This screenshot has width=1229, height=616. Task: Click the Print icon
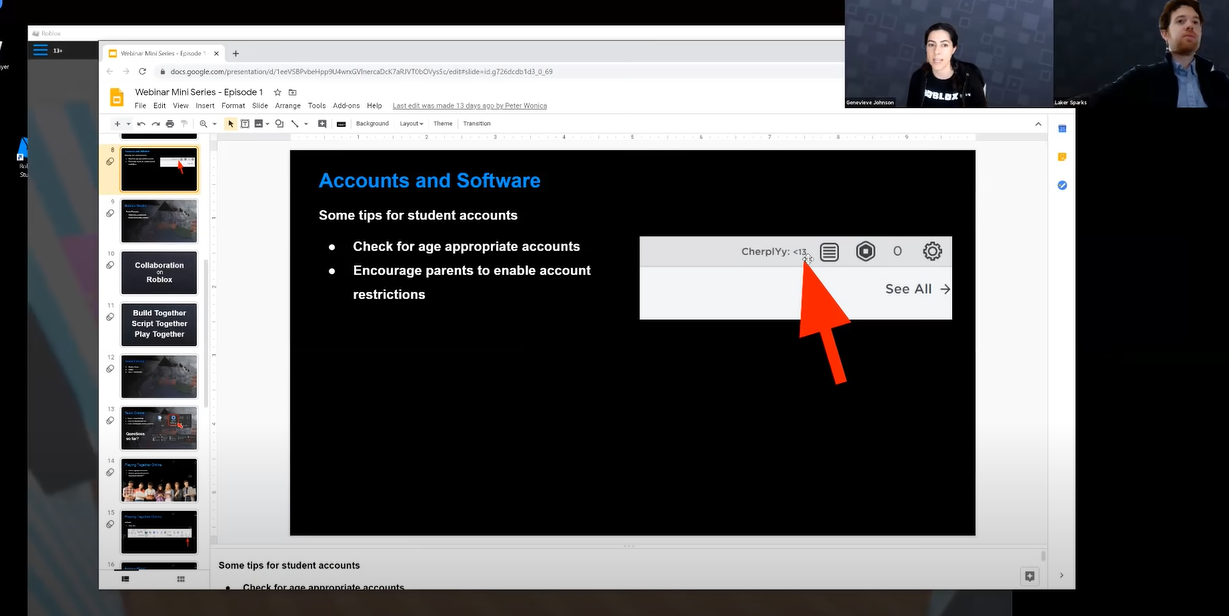click(x=170, y=124)
